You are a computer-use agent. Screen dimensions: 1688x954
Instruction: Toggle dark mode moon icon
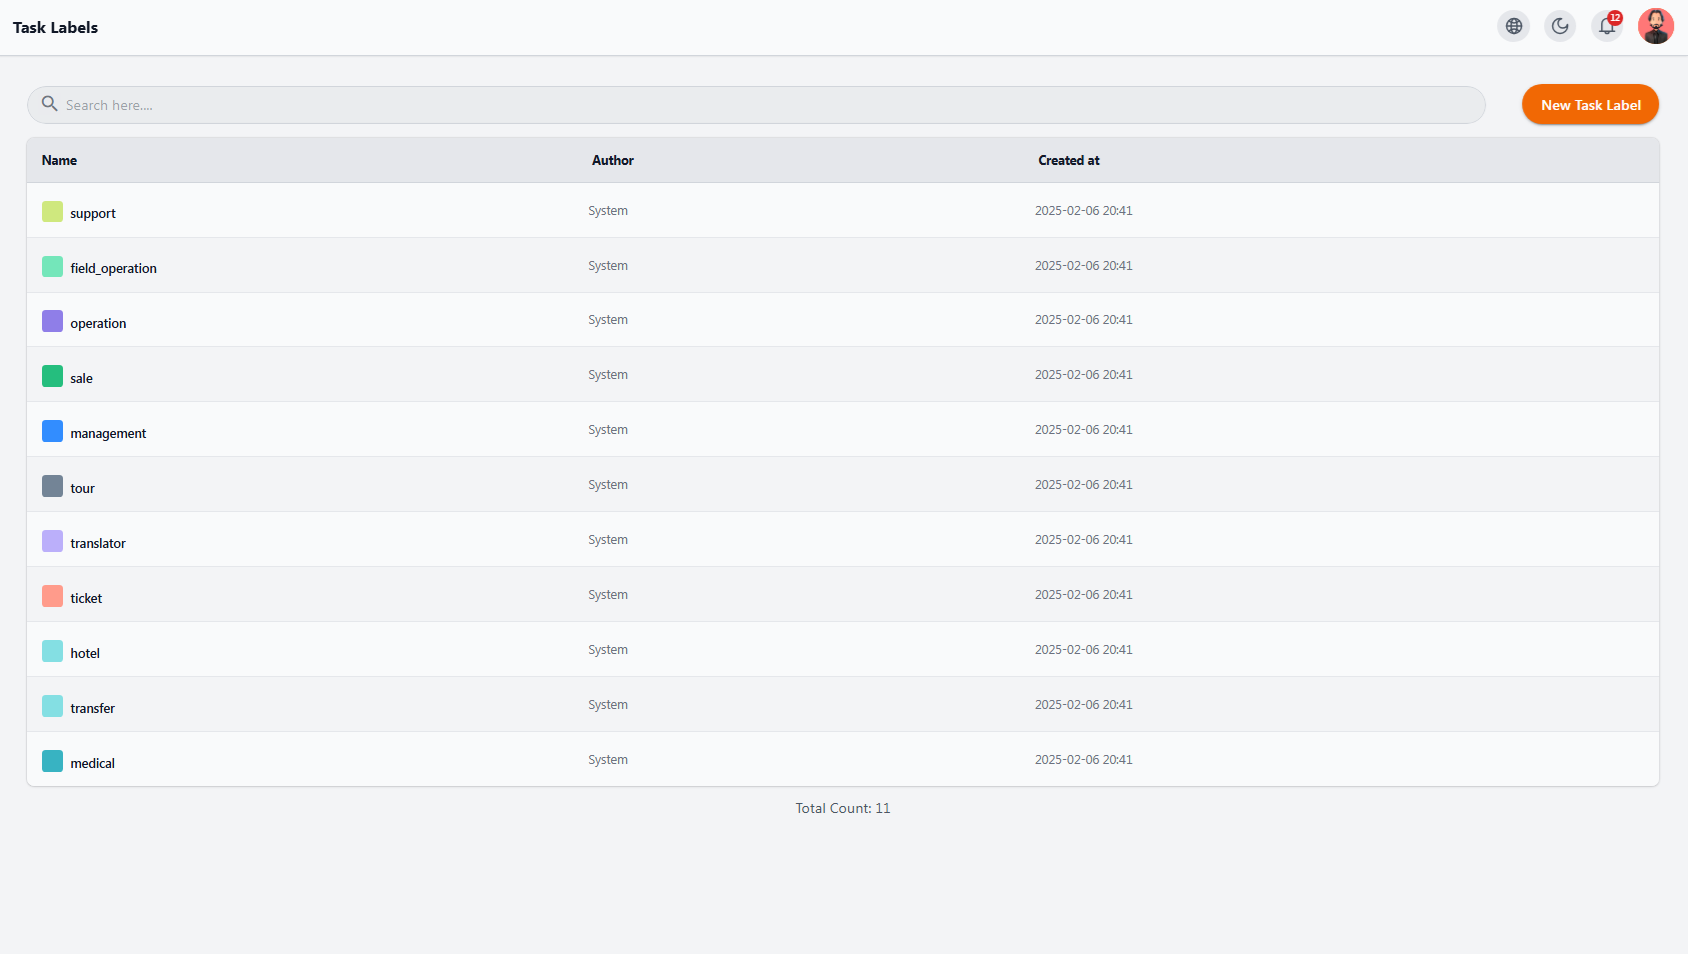pos(1560,26)
